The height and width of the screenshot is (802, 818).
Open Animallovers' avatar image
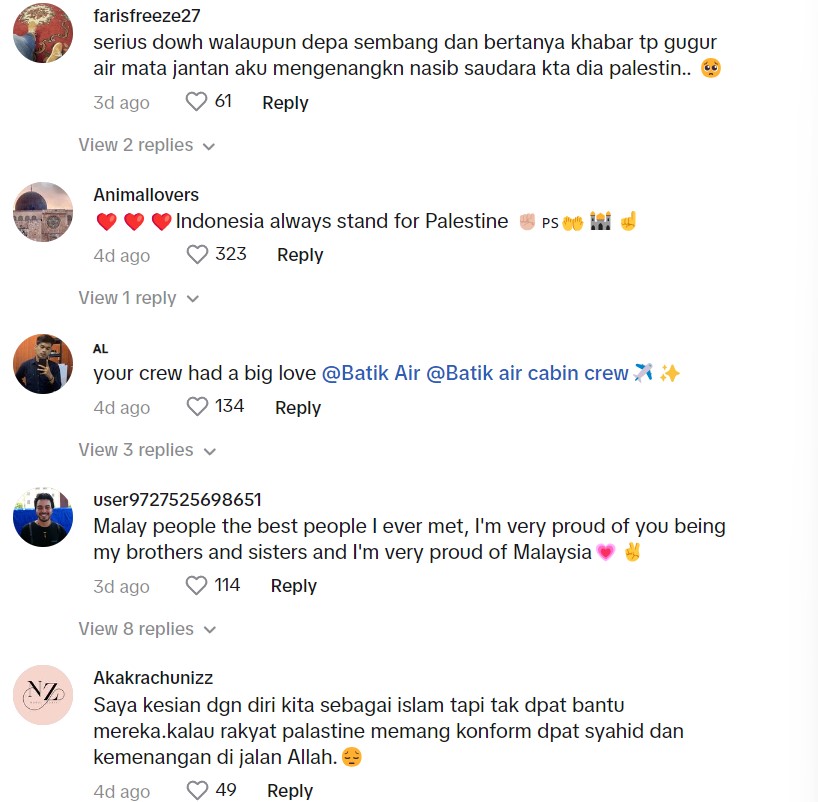click(43, 212)
